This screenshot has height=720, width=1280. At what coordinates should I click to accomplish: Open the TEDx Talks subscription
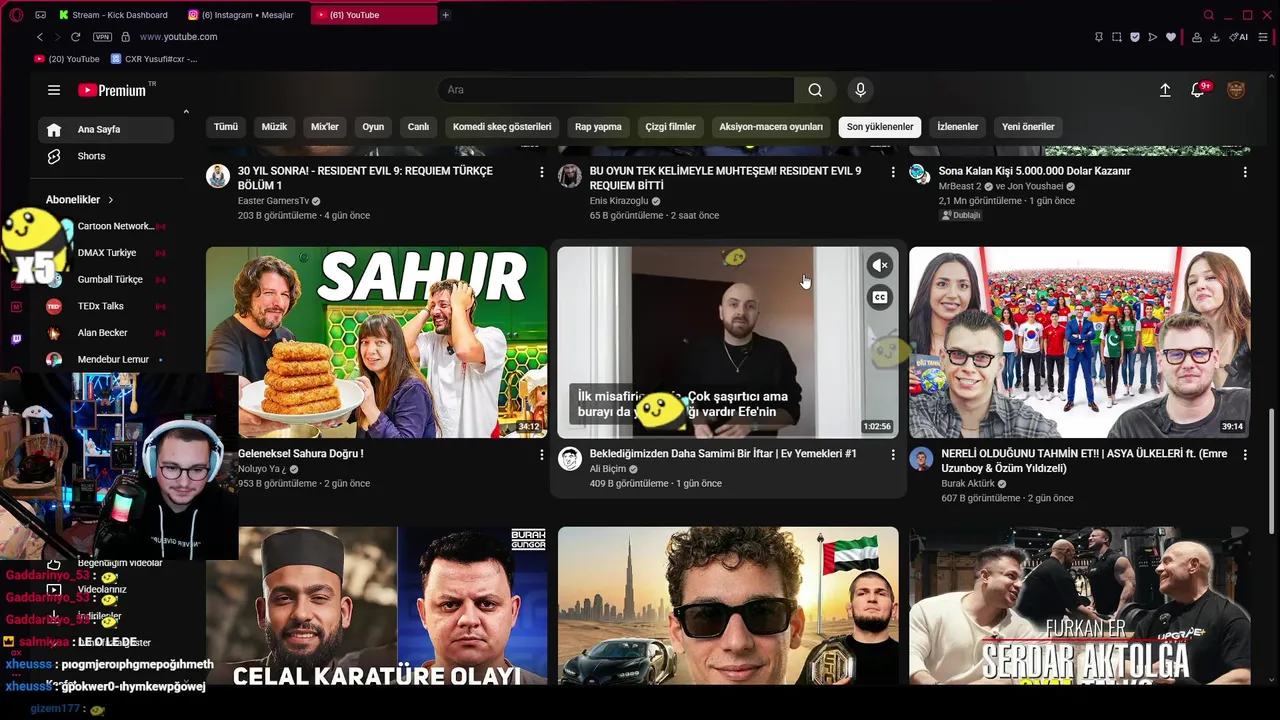click(106, 306)
